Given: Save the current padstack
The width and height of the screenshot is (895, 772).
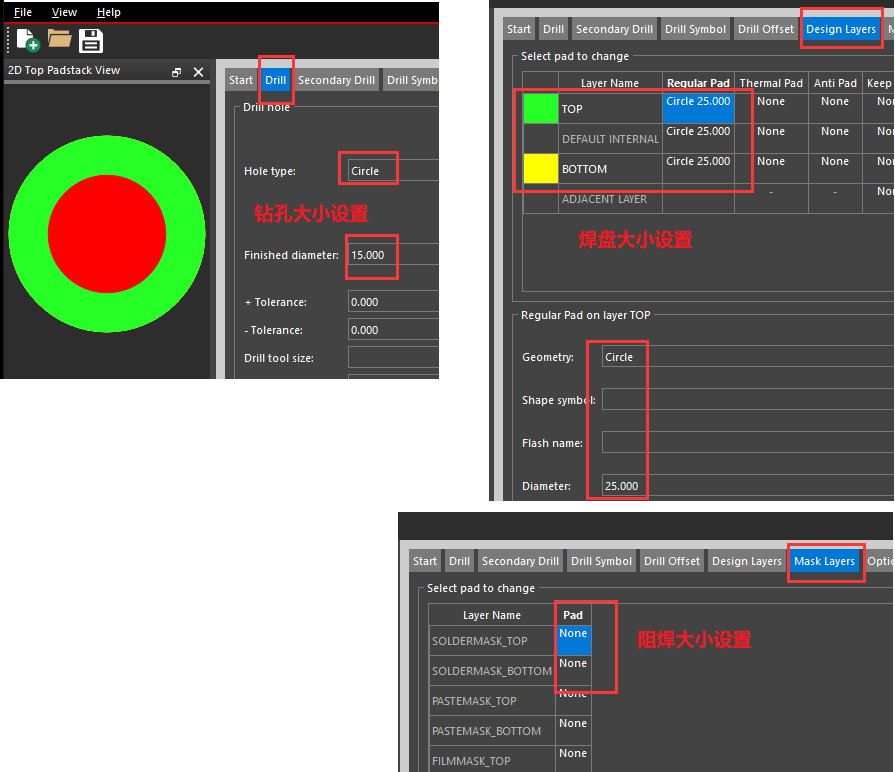Looking at the screenshot, I should (x=91, y=41).
